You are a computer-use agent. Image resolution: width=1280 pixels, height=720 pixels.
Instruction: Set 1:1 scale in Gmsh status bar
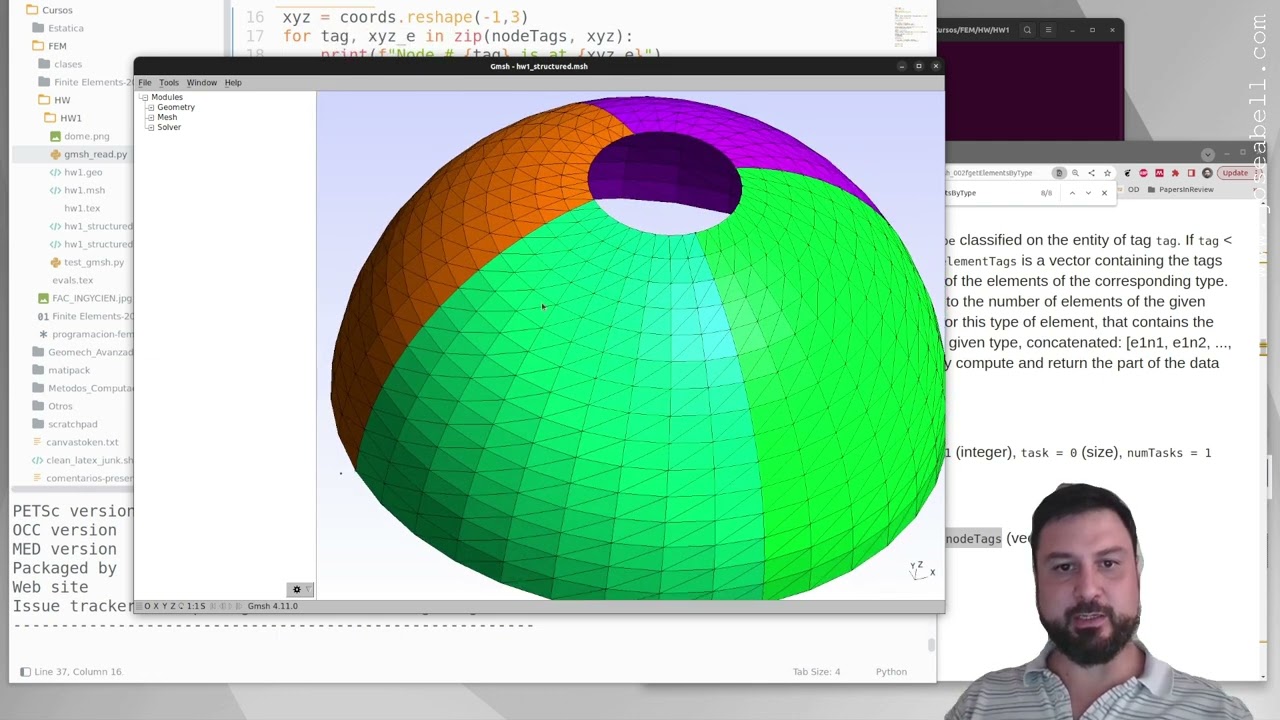click(192, 606)
